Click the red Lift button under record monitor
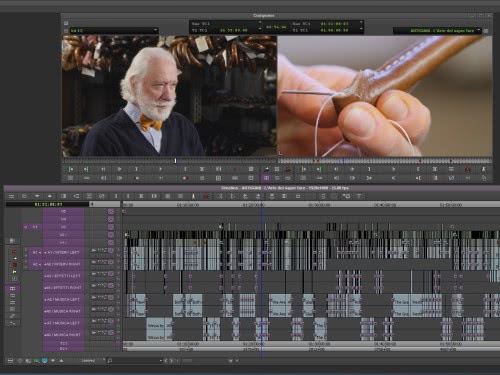 [468, 169]
